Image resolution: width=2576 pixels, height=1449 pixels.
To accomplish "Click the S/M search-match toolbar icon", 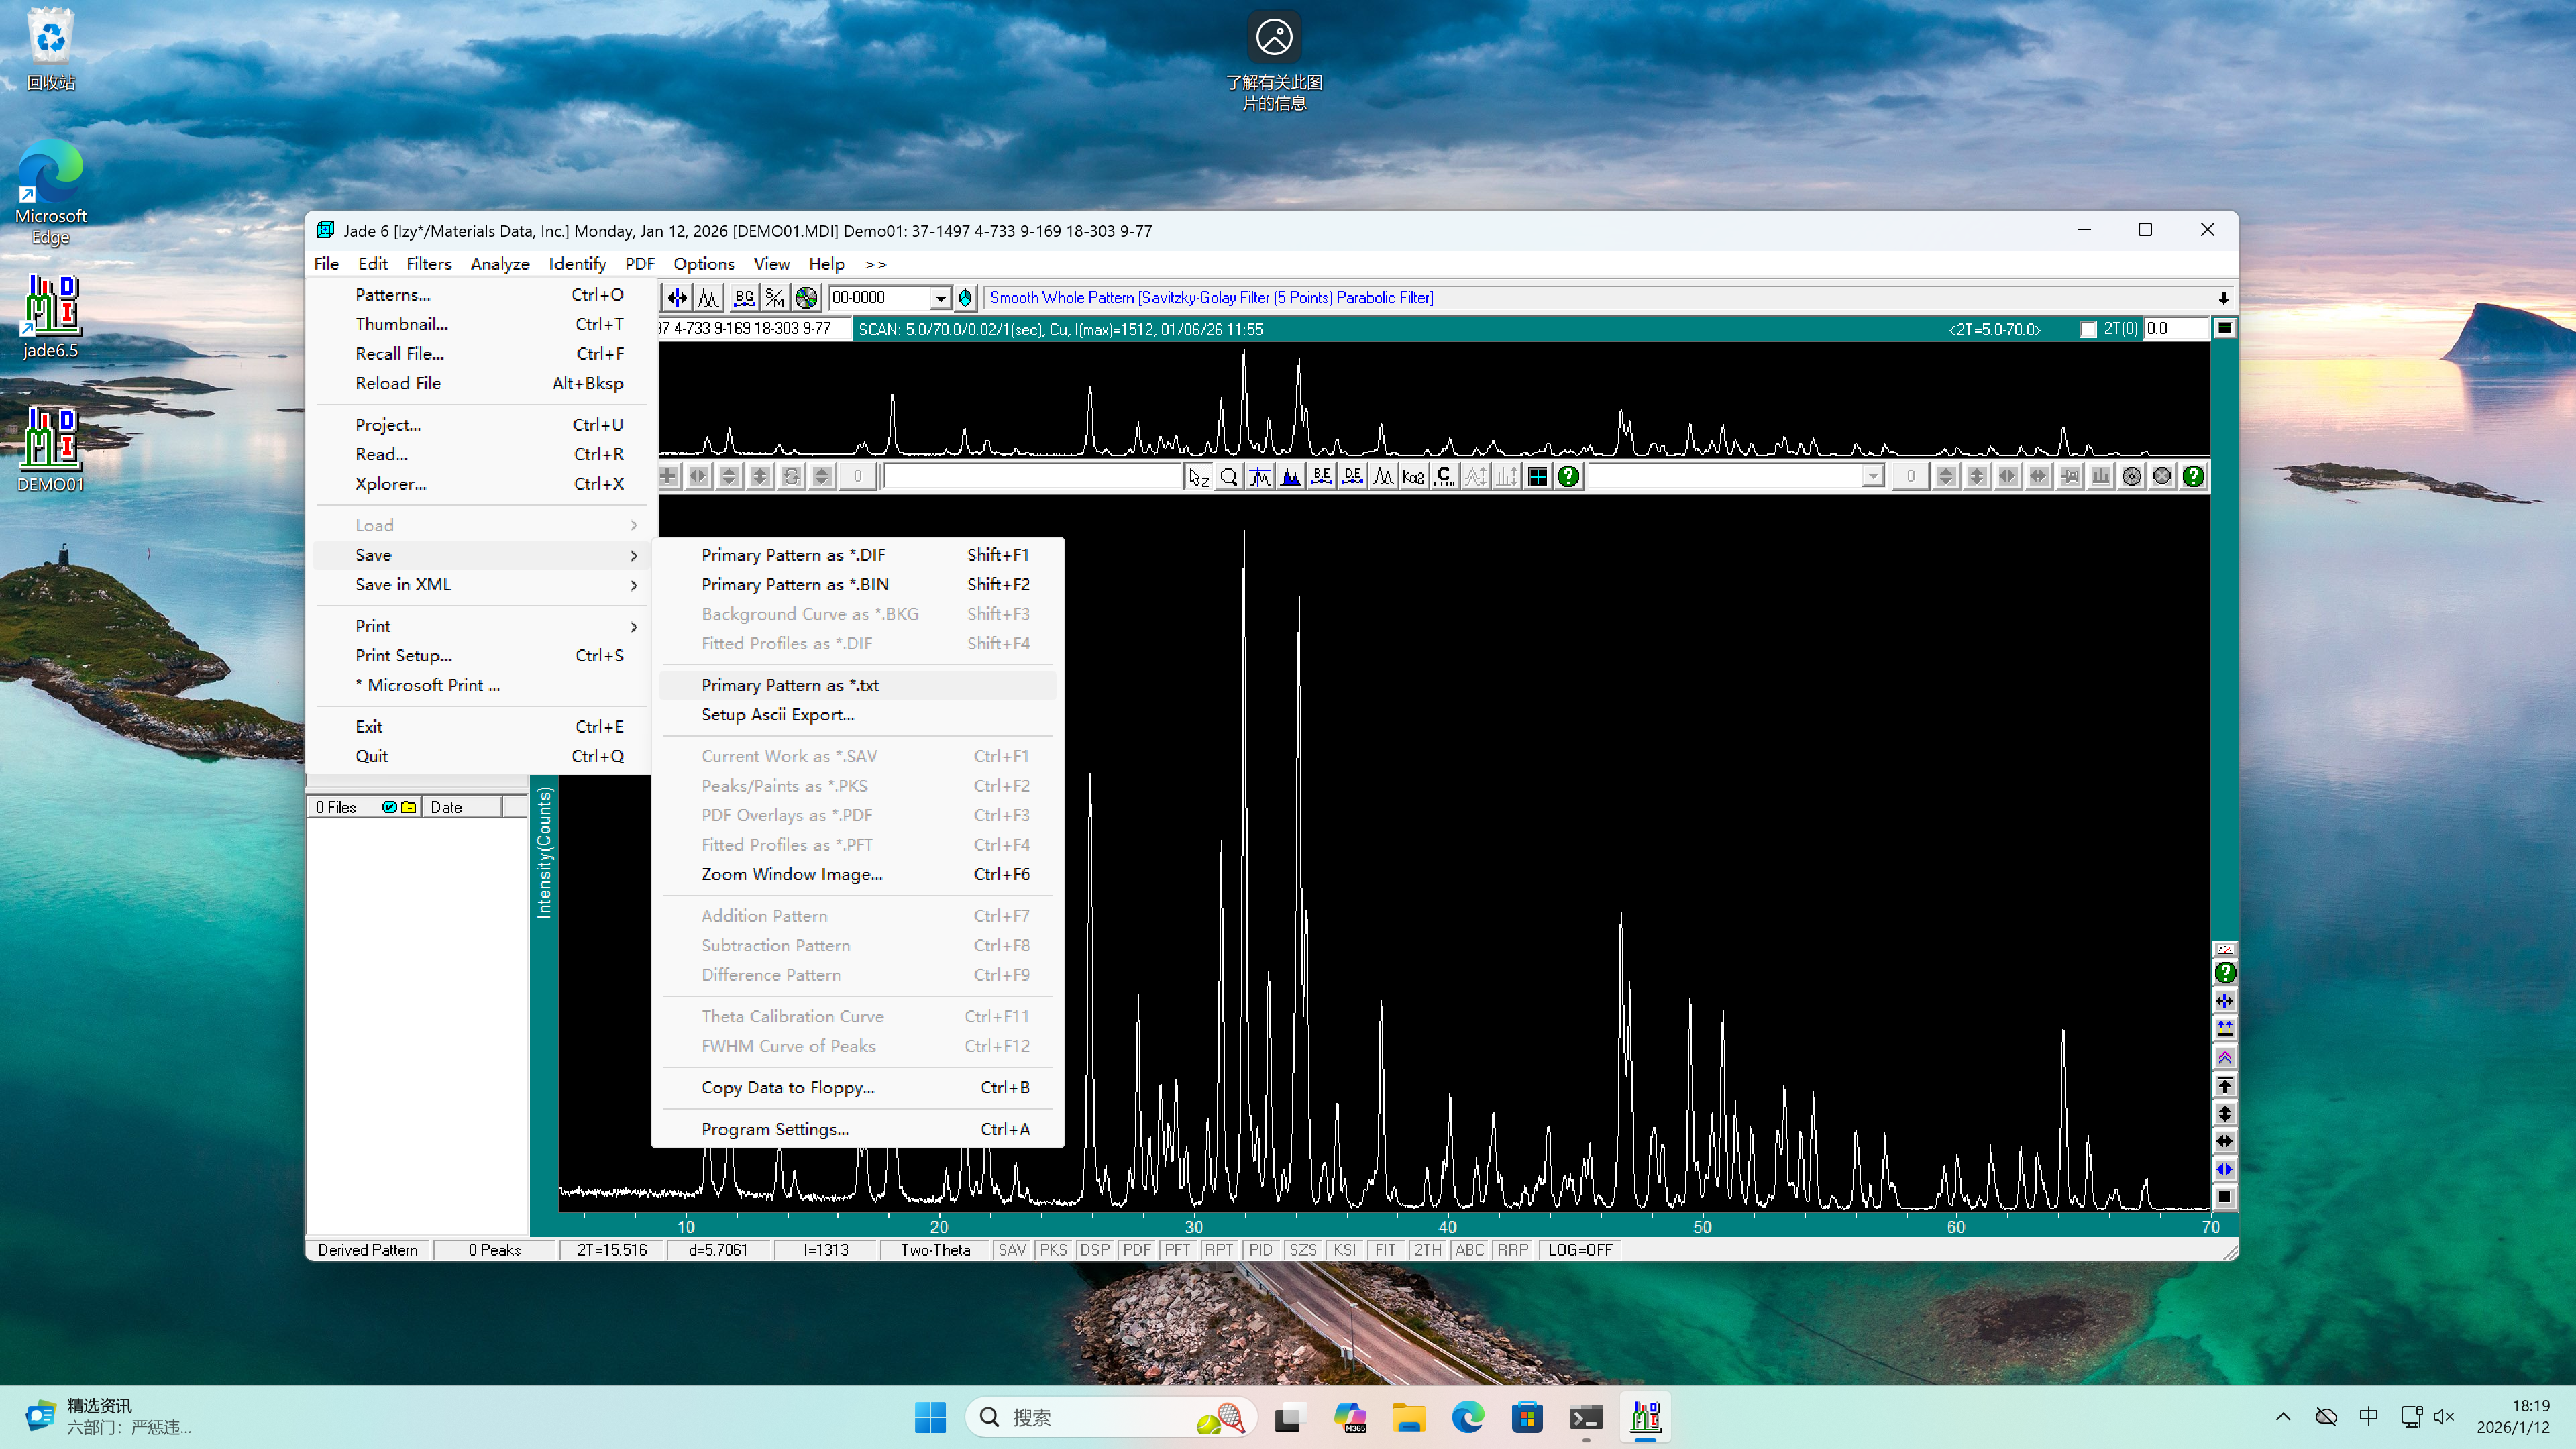I will [775, 298].
